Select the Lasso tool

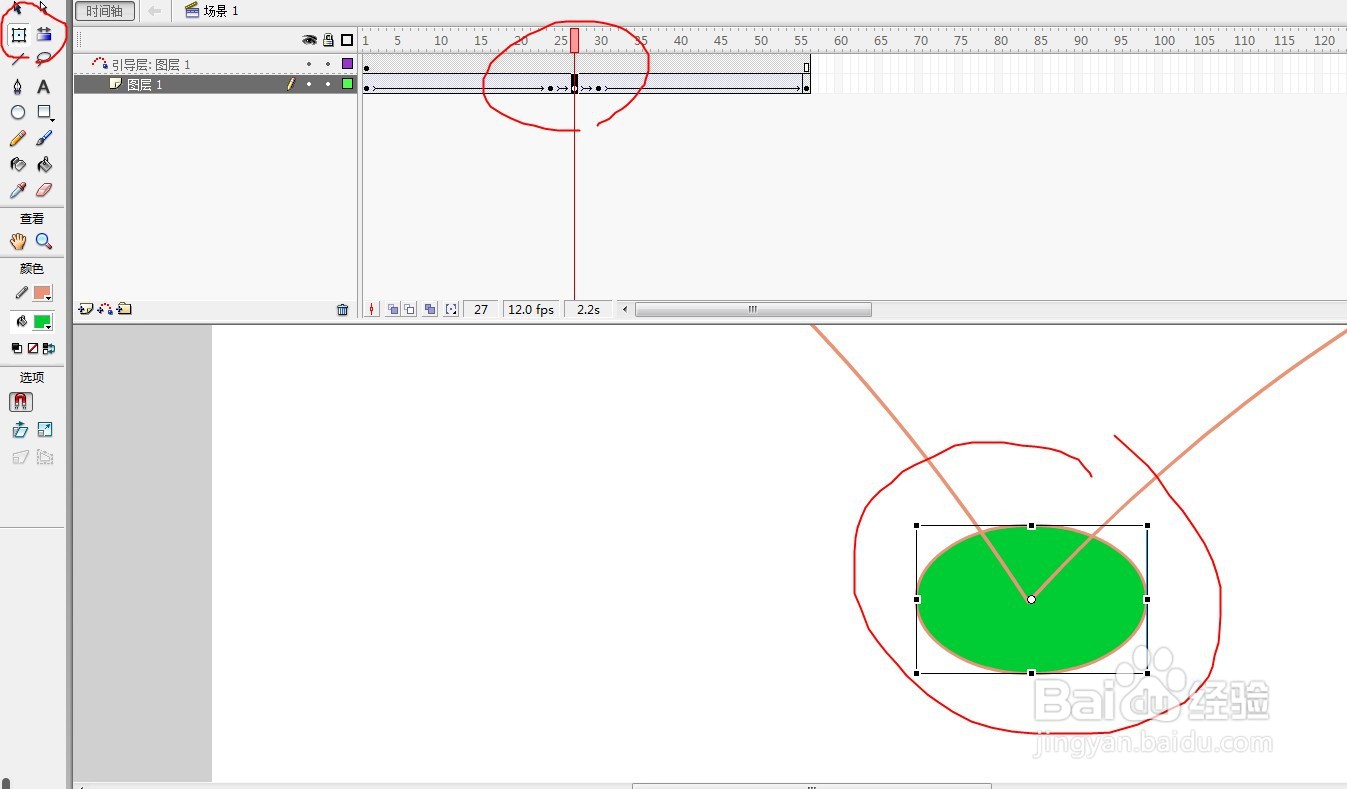tap(44, 60)
